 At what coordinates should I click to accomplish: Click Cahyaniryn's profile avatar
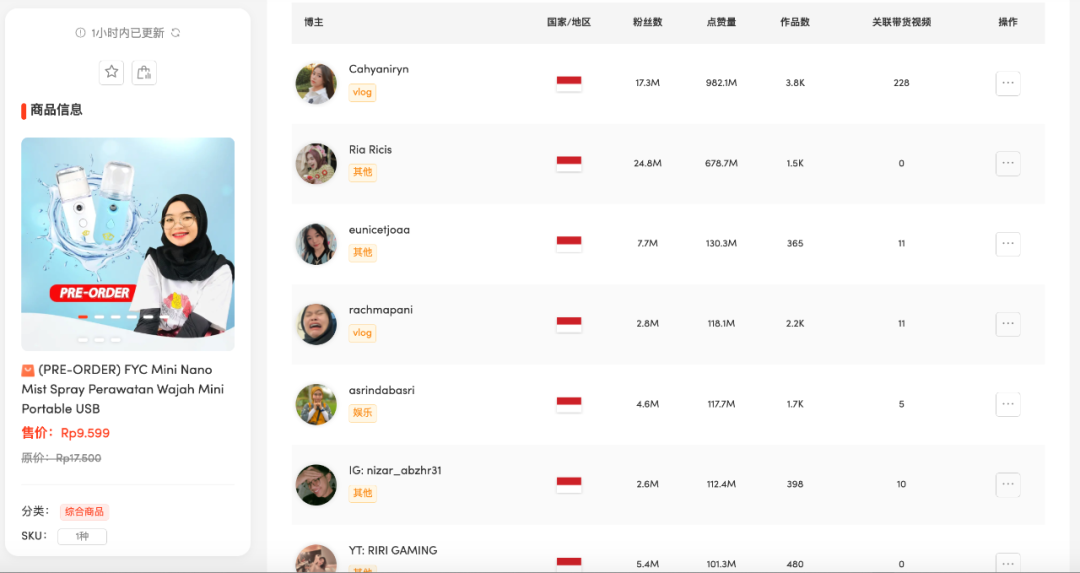coord(316,83)
